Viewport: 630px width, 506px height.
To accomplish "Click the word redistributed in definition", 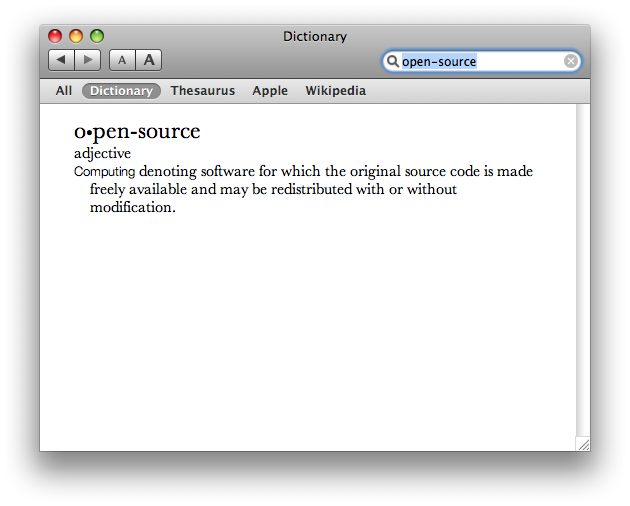I will click(311, 189).
